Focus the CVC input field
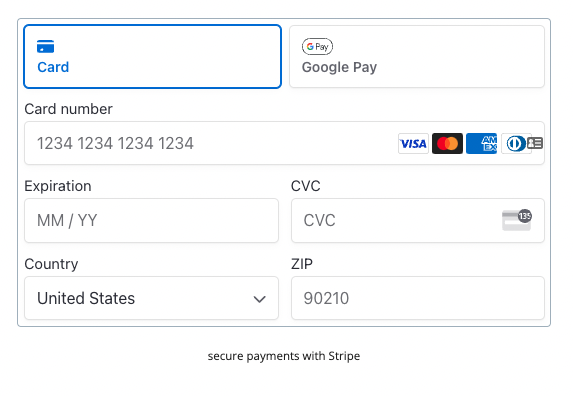 pos(418,221)
